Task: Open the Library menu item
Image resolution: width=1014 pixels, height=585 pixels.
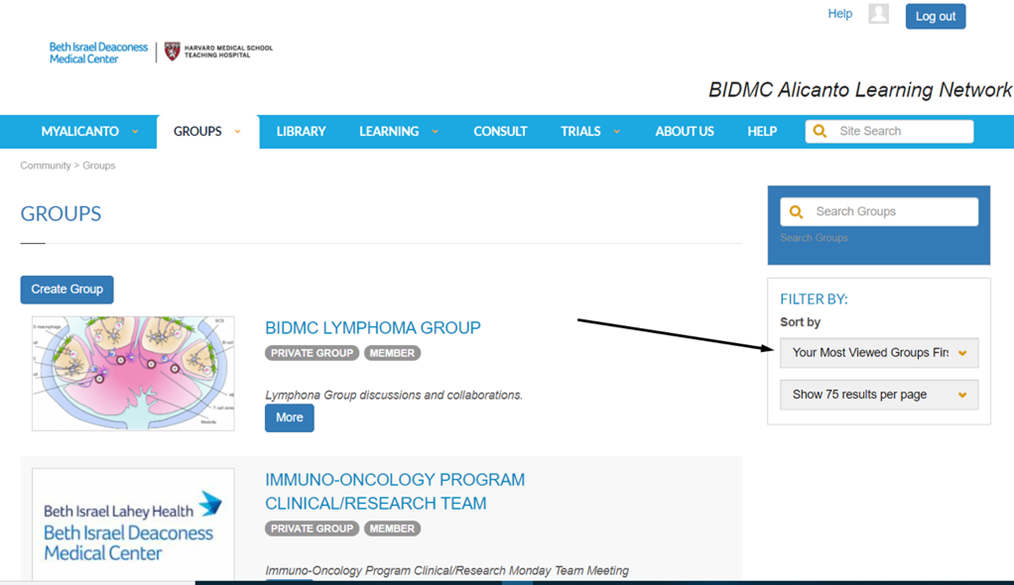Action: pyautogui.click(x=301, y=131)
